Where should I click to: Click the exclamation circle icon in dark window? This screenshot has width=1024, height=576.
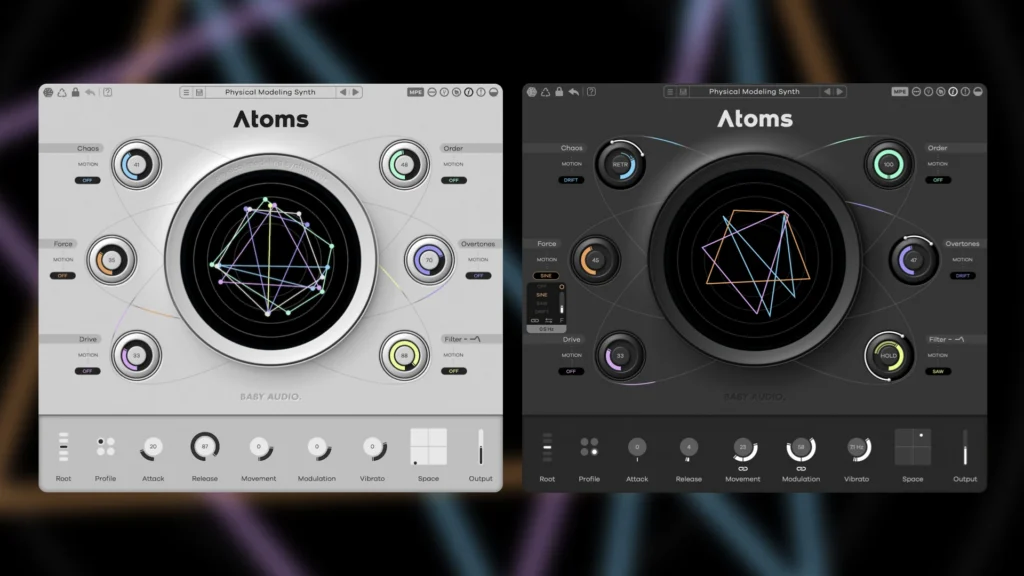[966, 91]
